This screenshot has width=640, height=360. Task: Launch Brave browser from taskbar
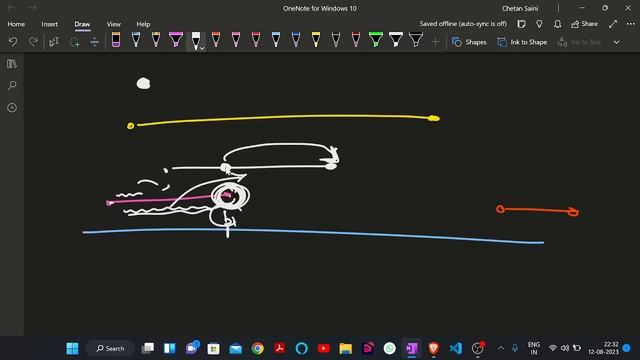(433, 348)
